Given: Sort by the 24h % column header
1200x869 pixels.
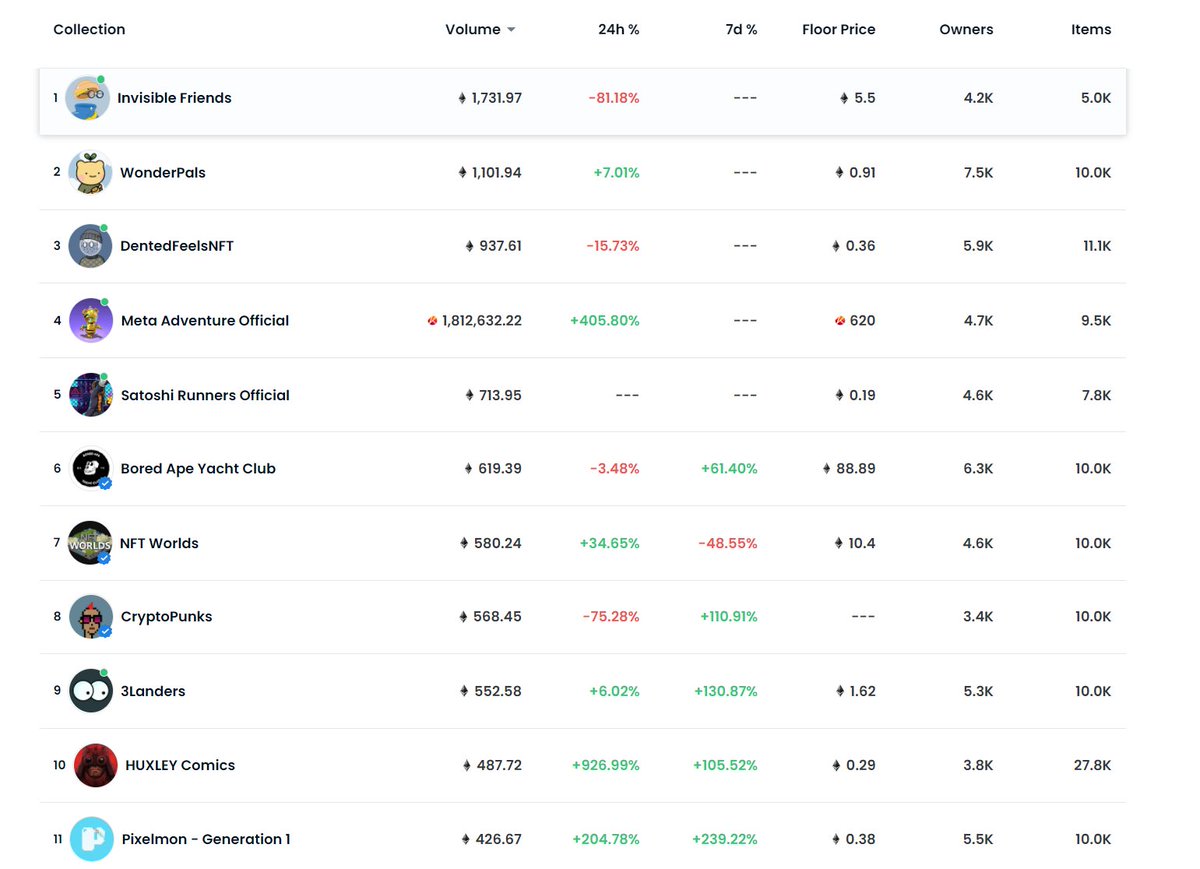Looking at the screenshot, I should click(x=619, y=29).
